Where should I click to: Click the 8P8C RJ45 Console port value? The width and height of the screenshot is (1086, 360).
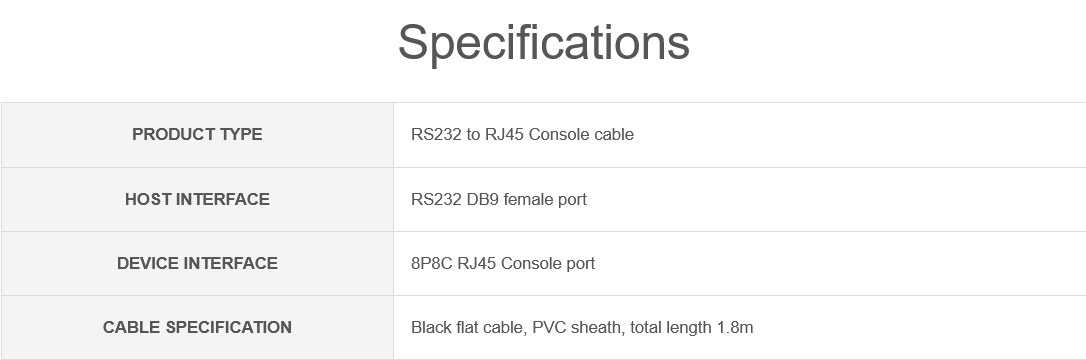point(503,264)
